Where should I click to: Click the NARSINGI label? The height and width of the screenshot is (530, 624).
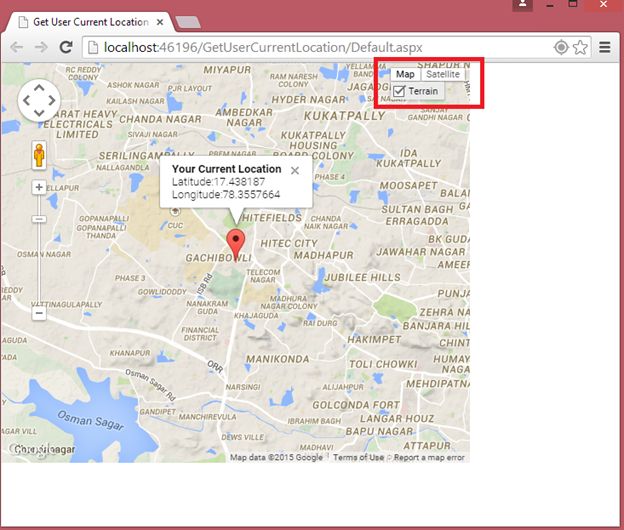pos(243,387)
